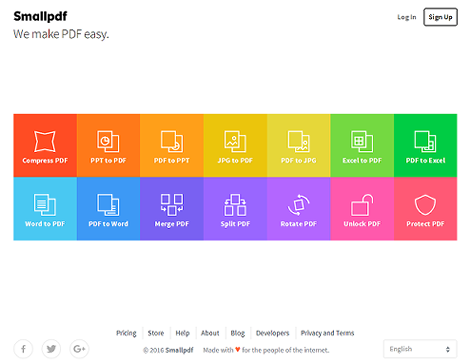Open the Twitter social icon
The height and width of the screenshot is (363, 470).
point(51,349)
